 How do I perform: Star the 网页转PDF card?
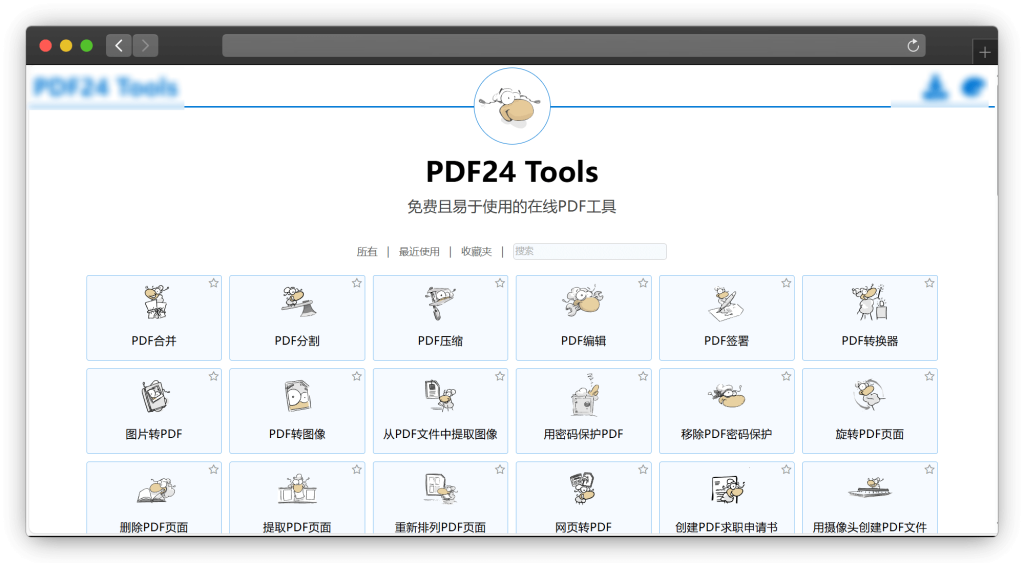tap(643, 470)
